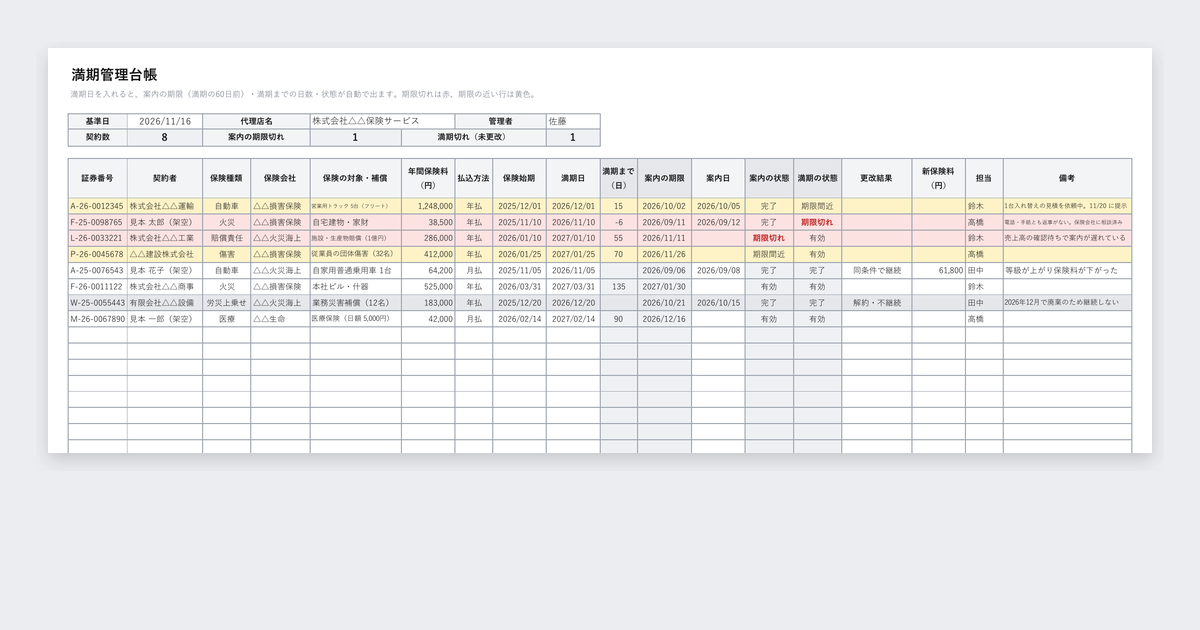The image size is (1200, 630).
Task: Click the 保険の対象・補償 column header
Action: [x=355, y=178]
